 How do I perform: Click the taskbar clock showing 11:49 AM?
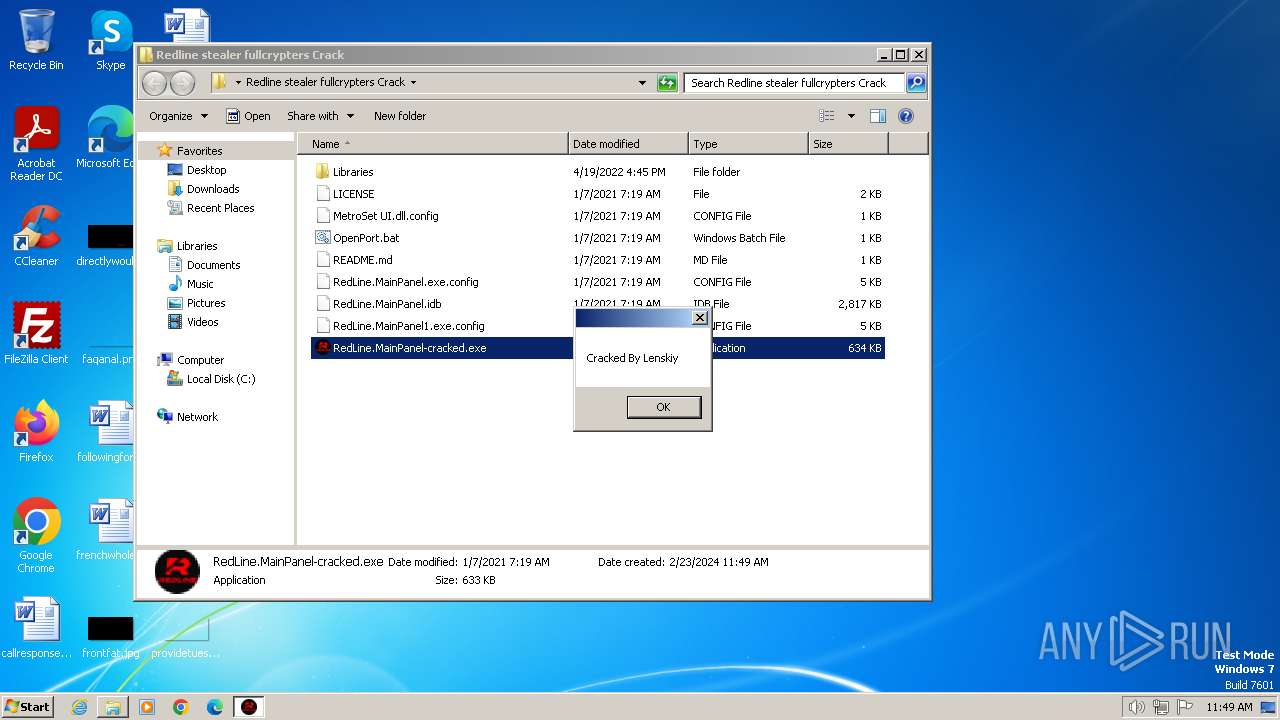coord(1229,707)
